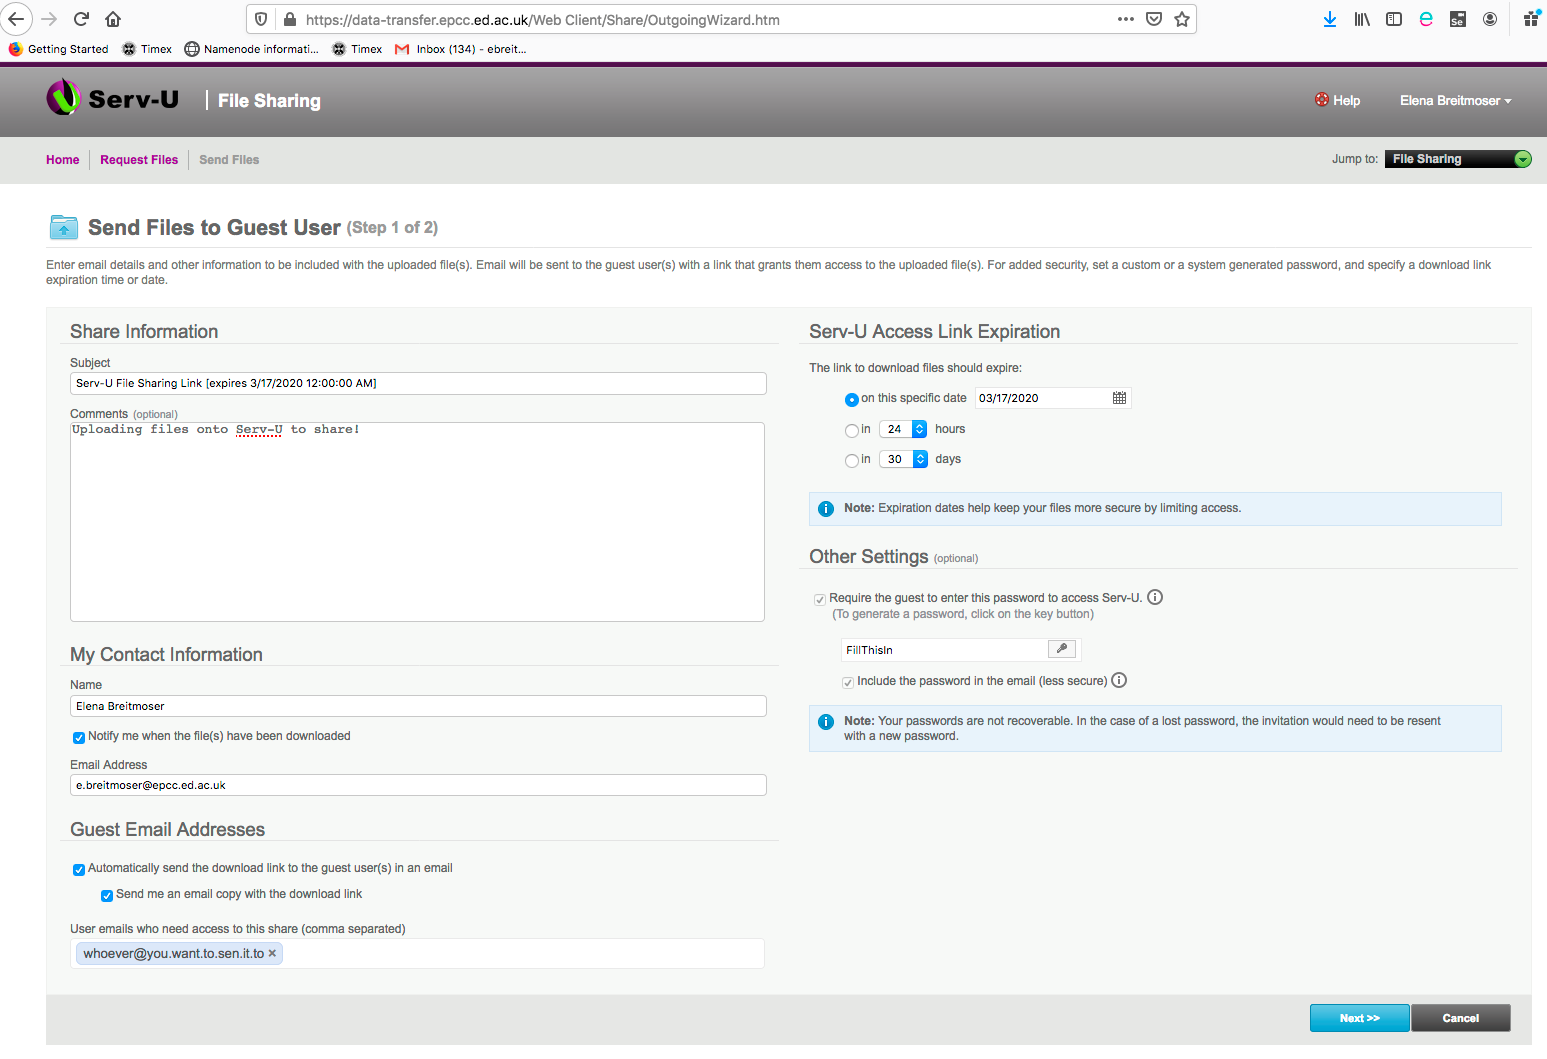
Task: Click info icon beside Include the password option
Action: point(1119,681)
